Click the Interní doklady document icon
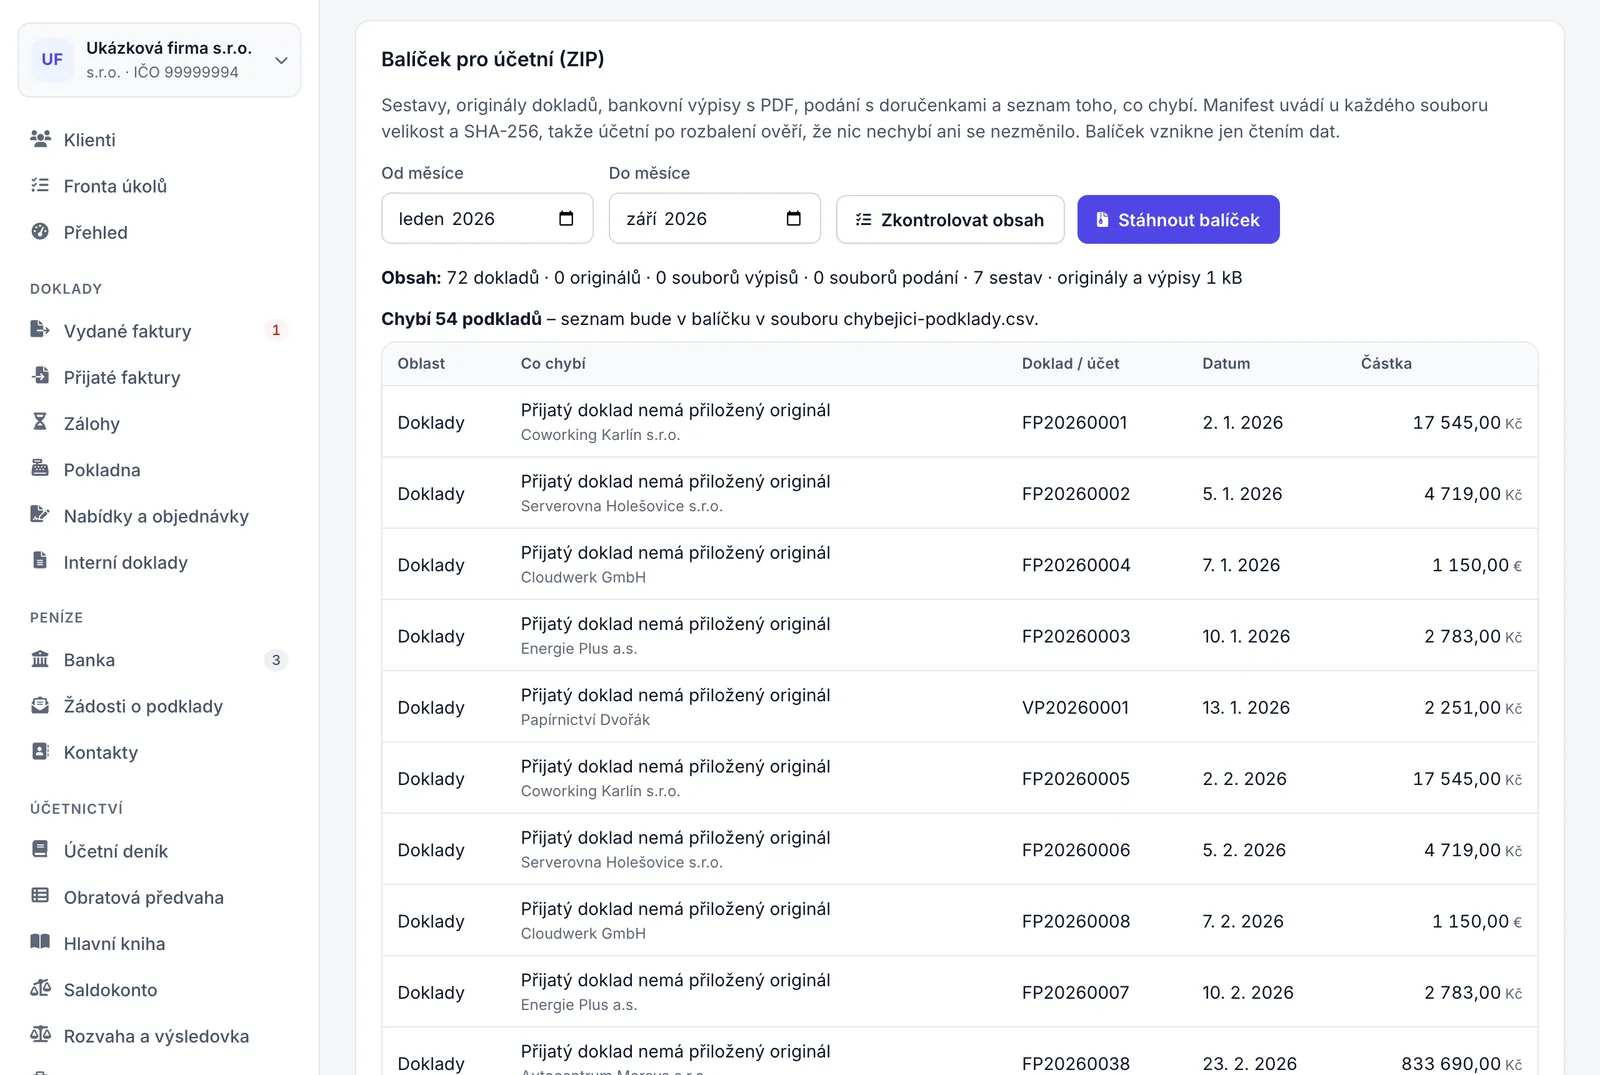 (x=40, y=560)
